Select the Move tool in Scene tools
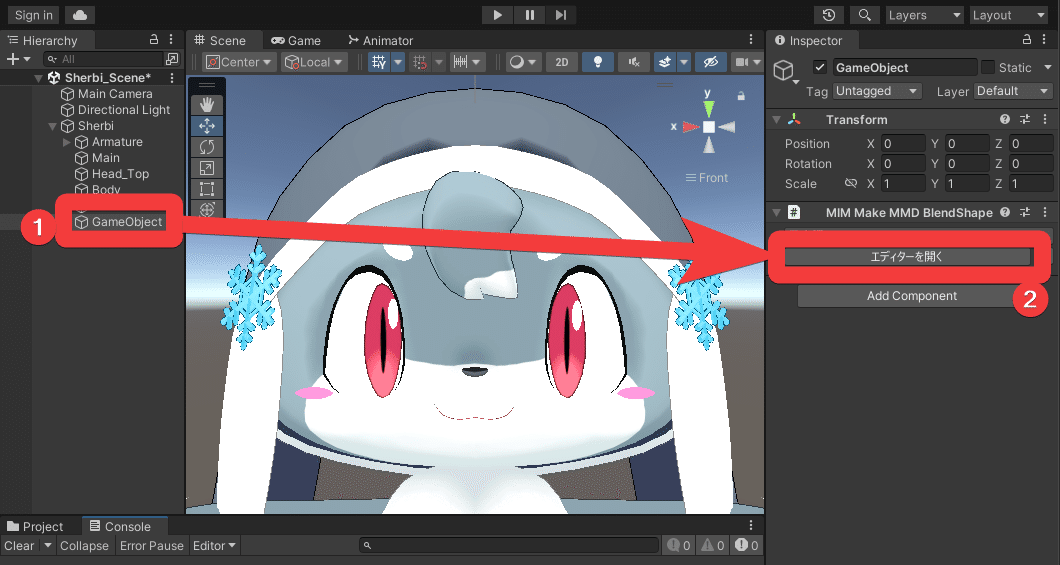 (207, 126)
